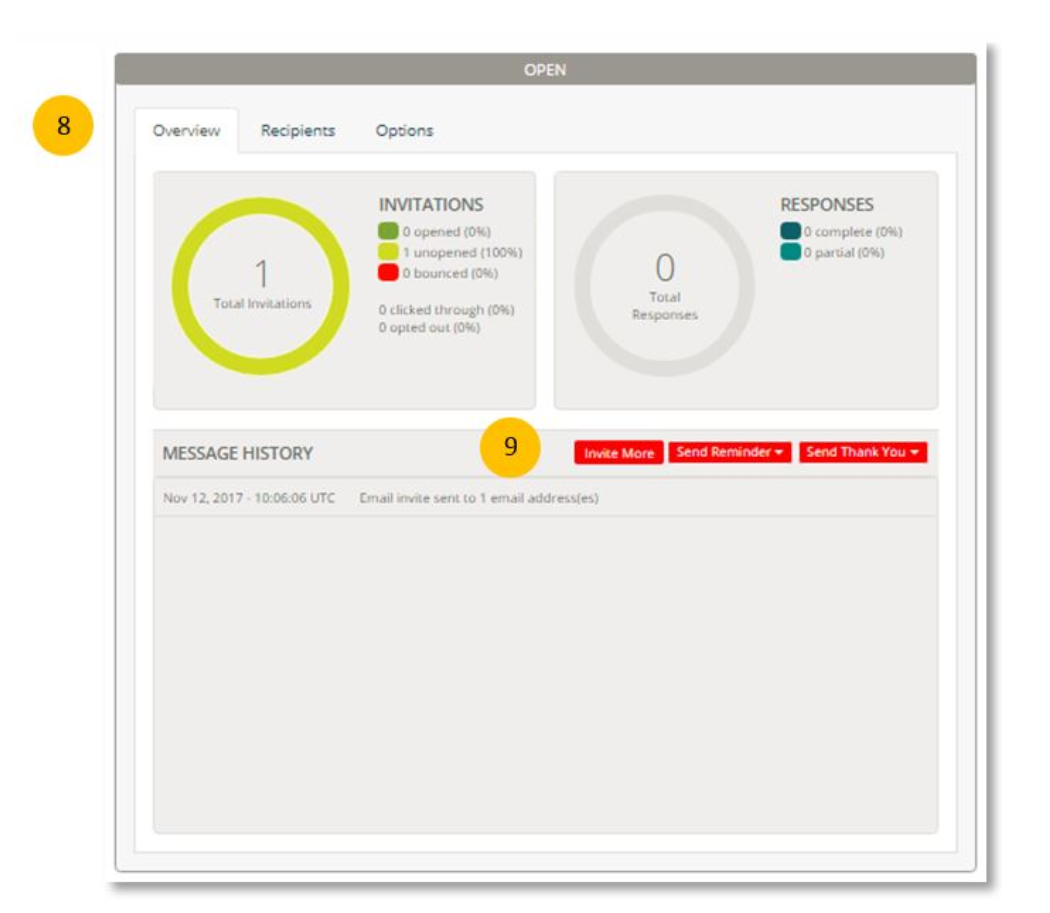Click the dark green opened legend swatch
Screen dimensions: 1050x913
[388, 232]
